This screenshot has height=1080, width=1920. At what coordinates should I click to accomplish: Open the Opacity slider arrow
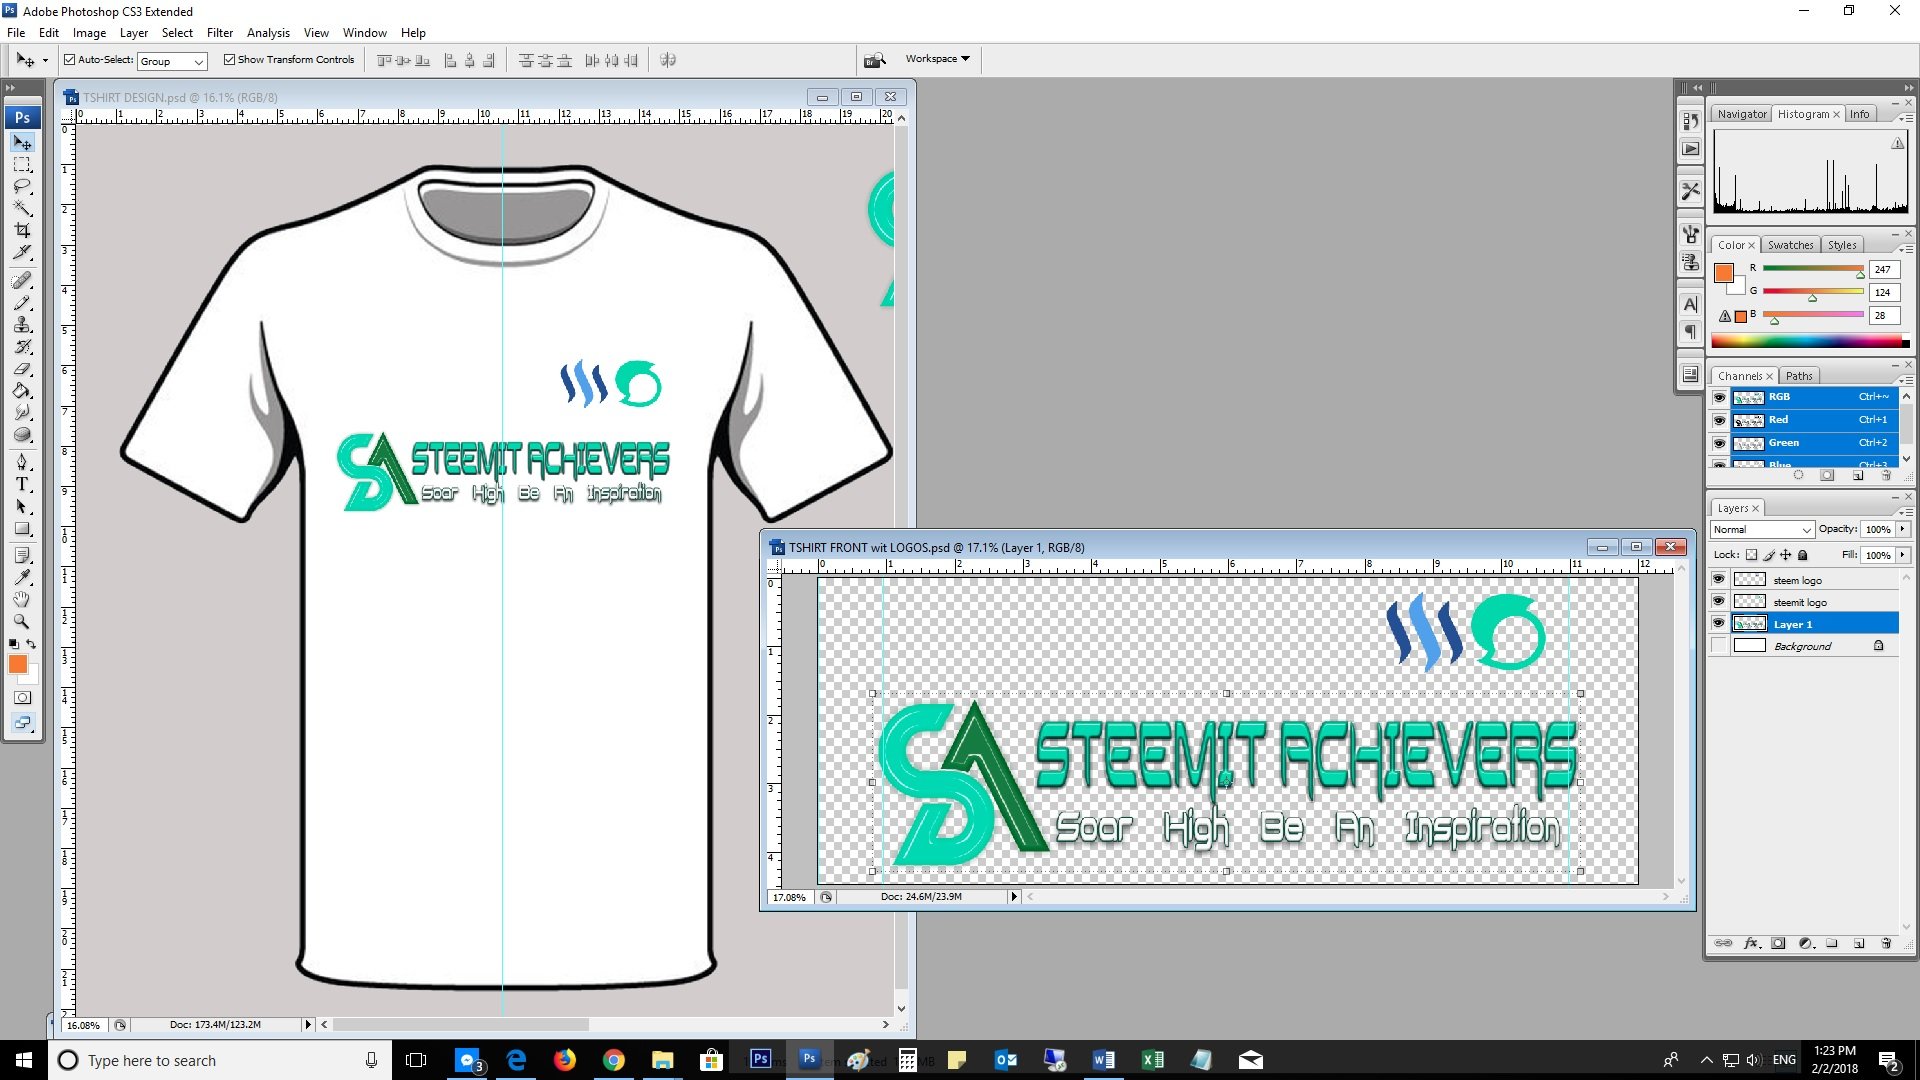[1902, 530]
